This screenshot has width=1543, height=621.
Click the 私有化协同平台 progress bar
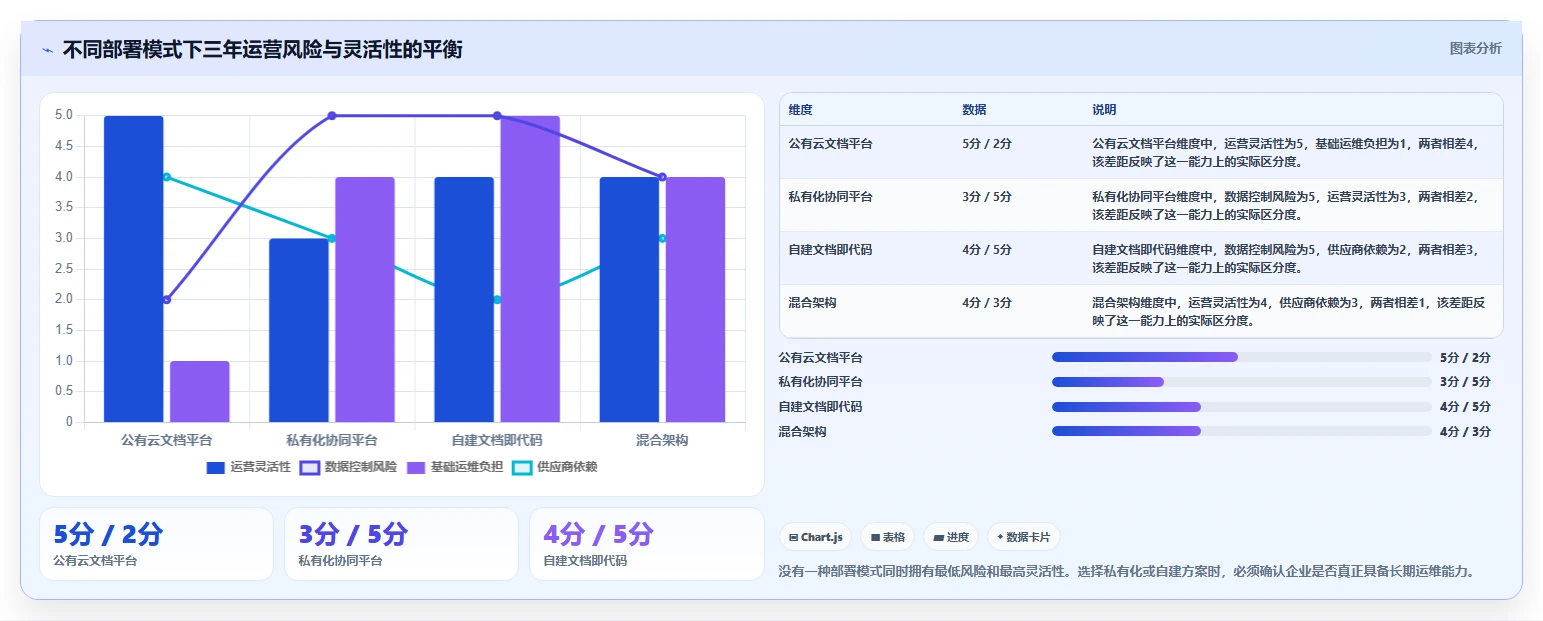pyautogui.click(x=1241, y=382)
